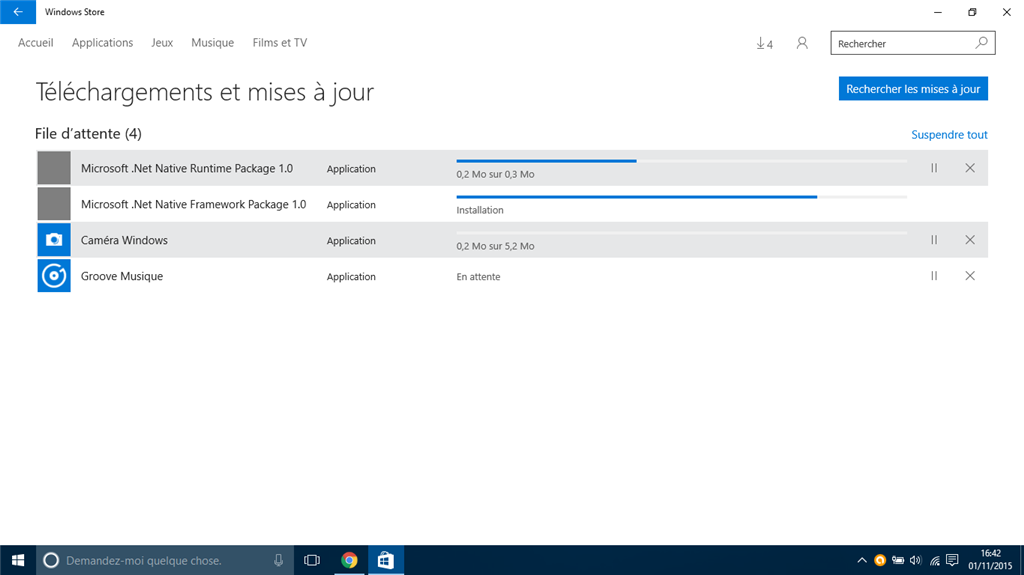The height and width of the screenshot is (575, 1024).
Task: Click the battery icon in tray
Action: tap(898, 560)
